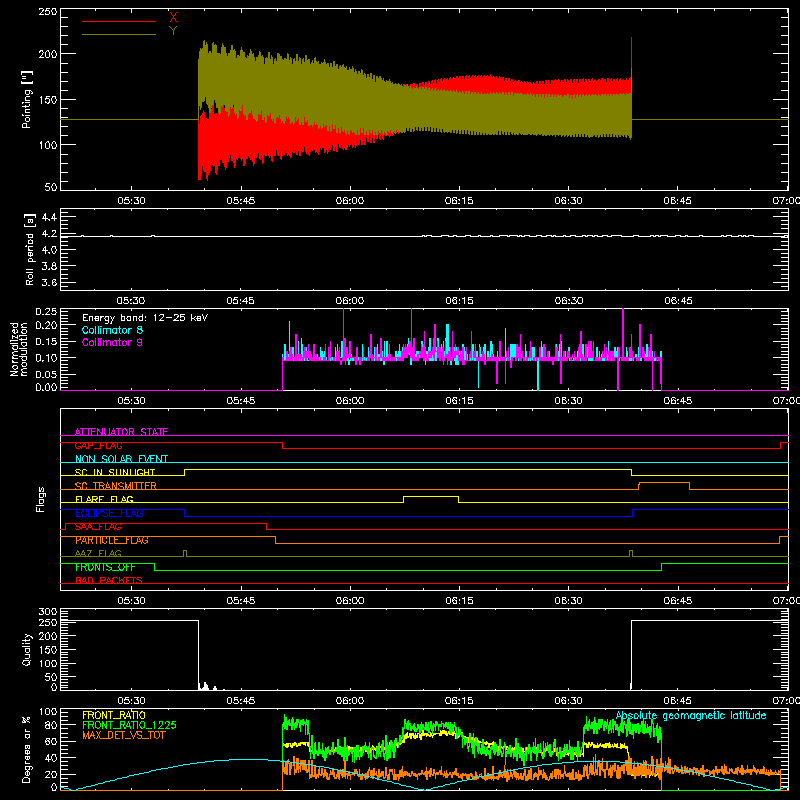
Task: Select the FRONTS_OFF flag label
Action: 105,567
